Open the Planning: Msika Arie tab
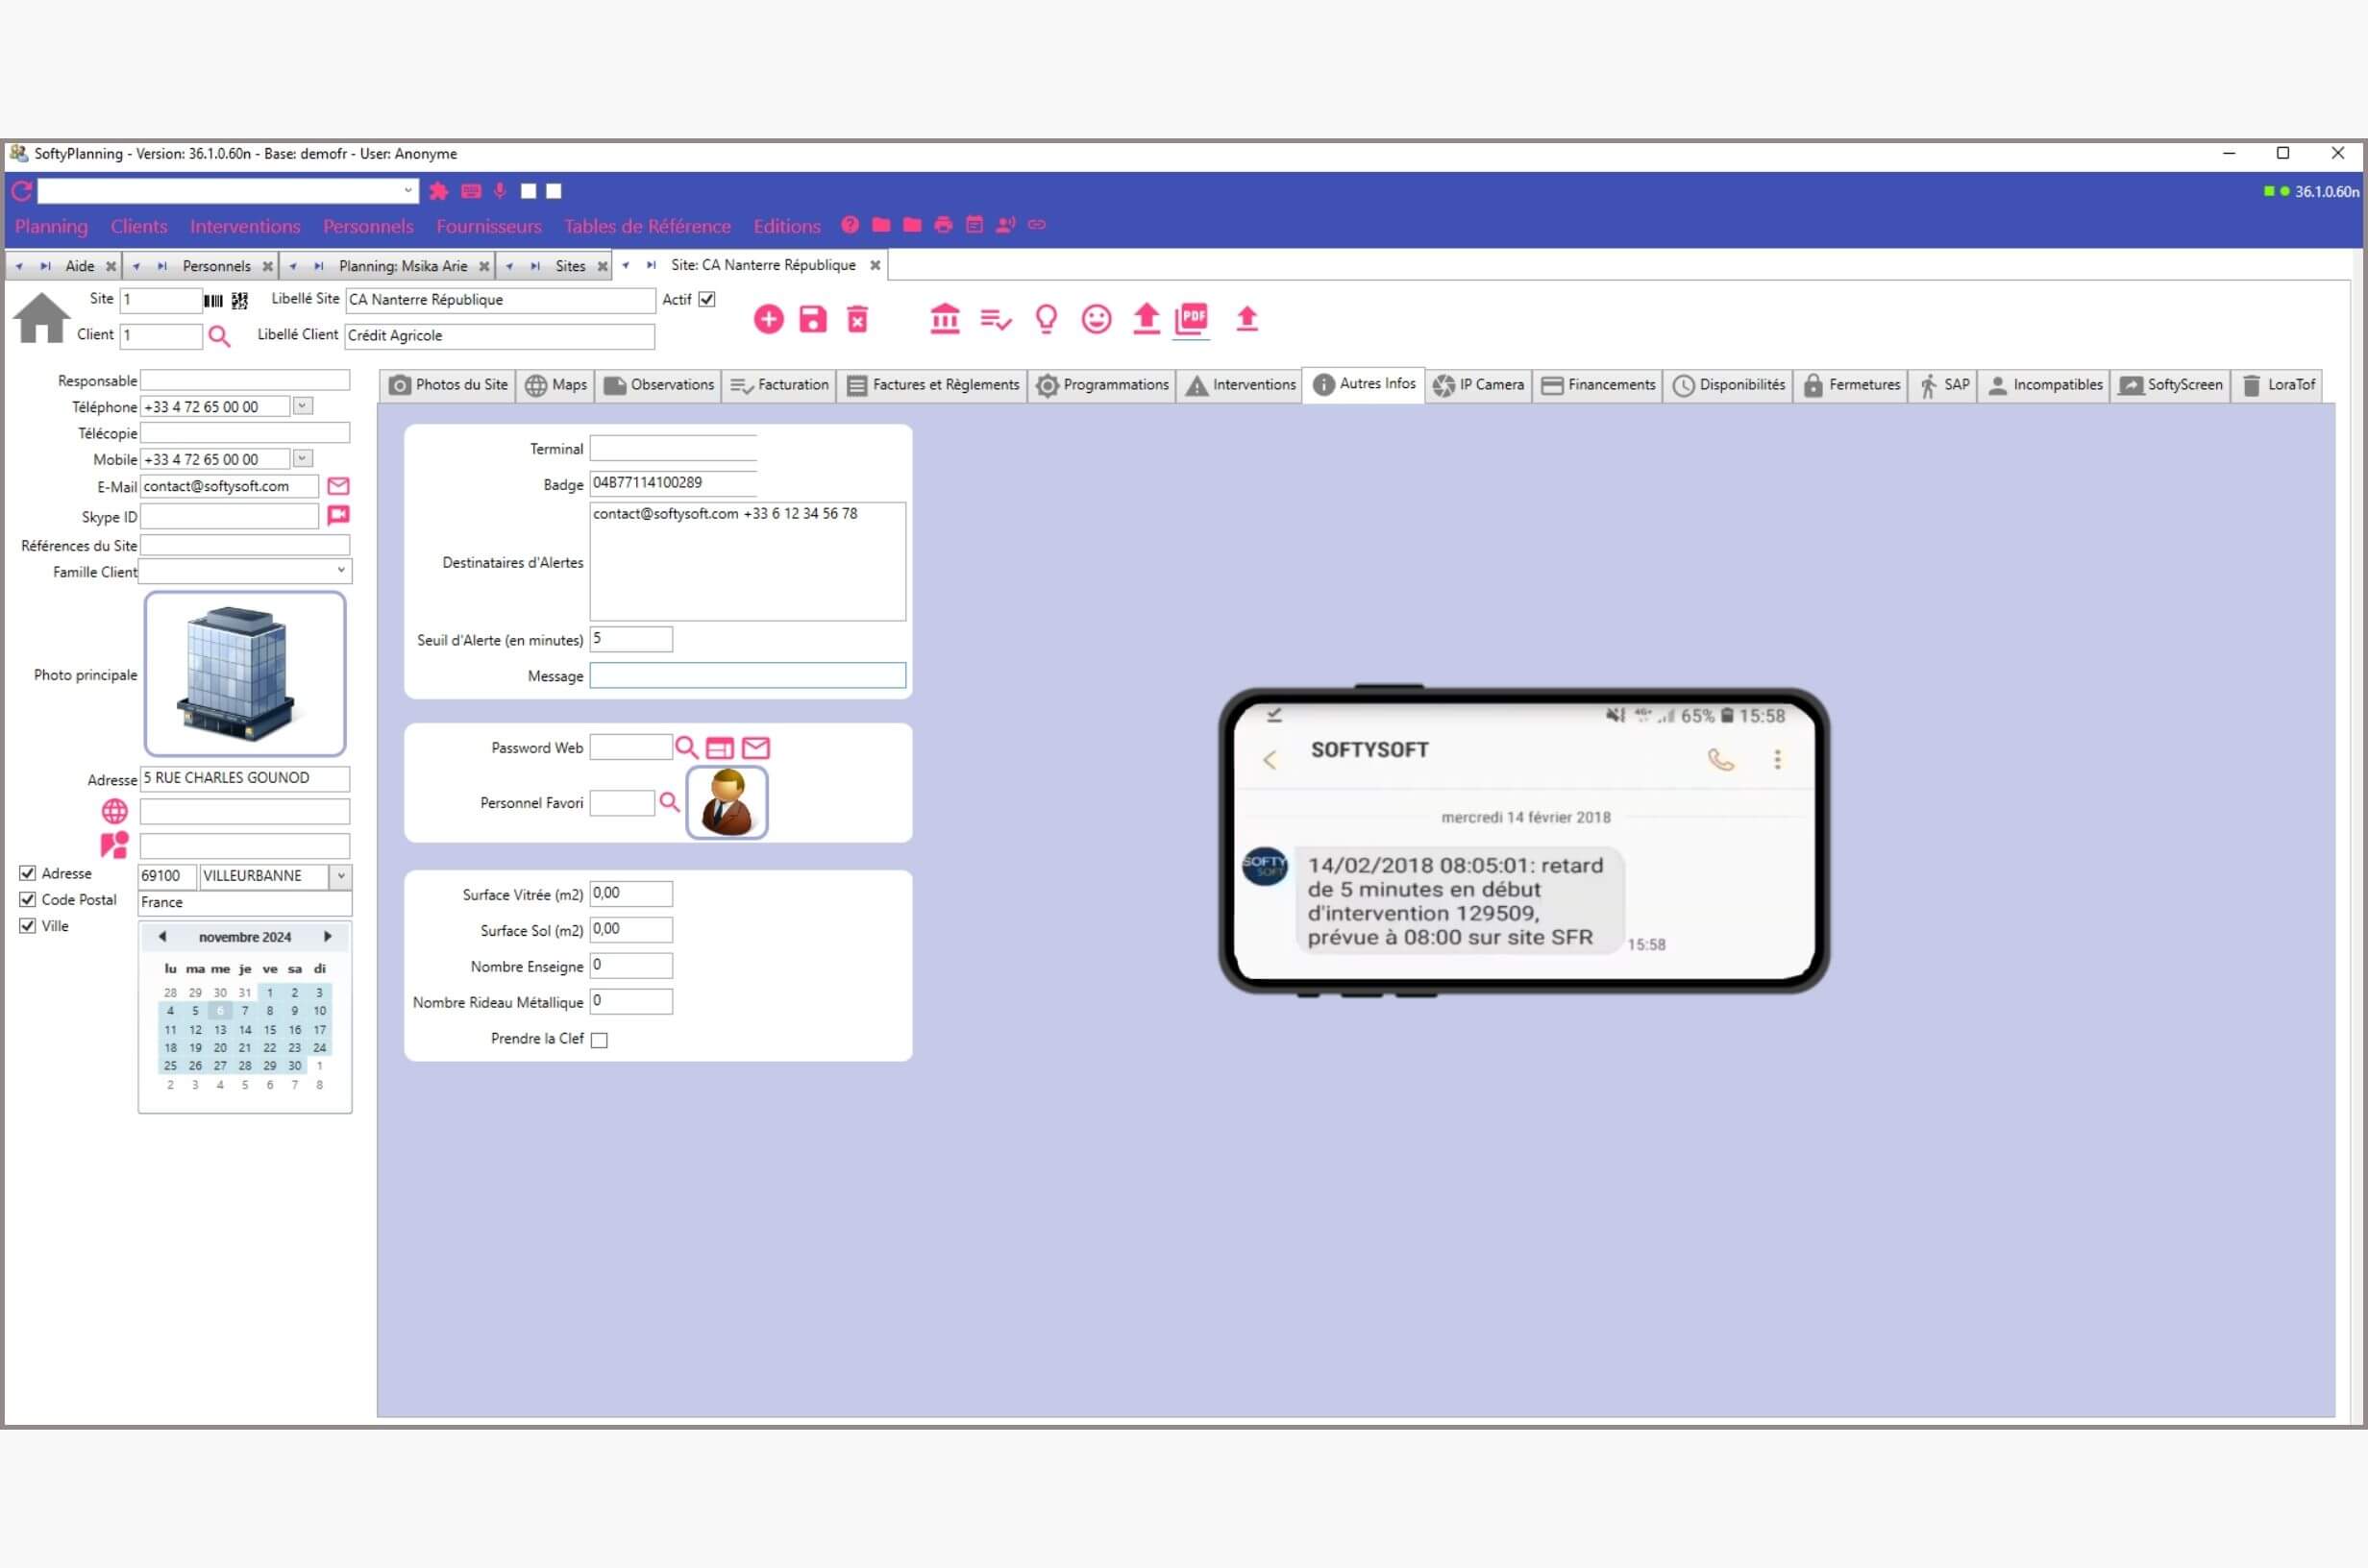The height and width of the screenshot is (1568, 2368). [x=403, y=265]
